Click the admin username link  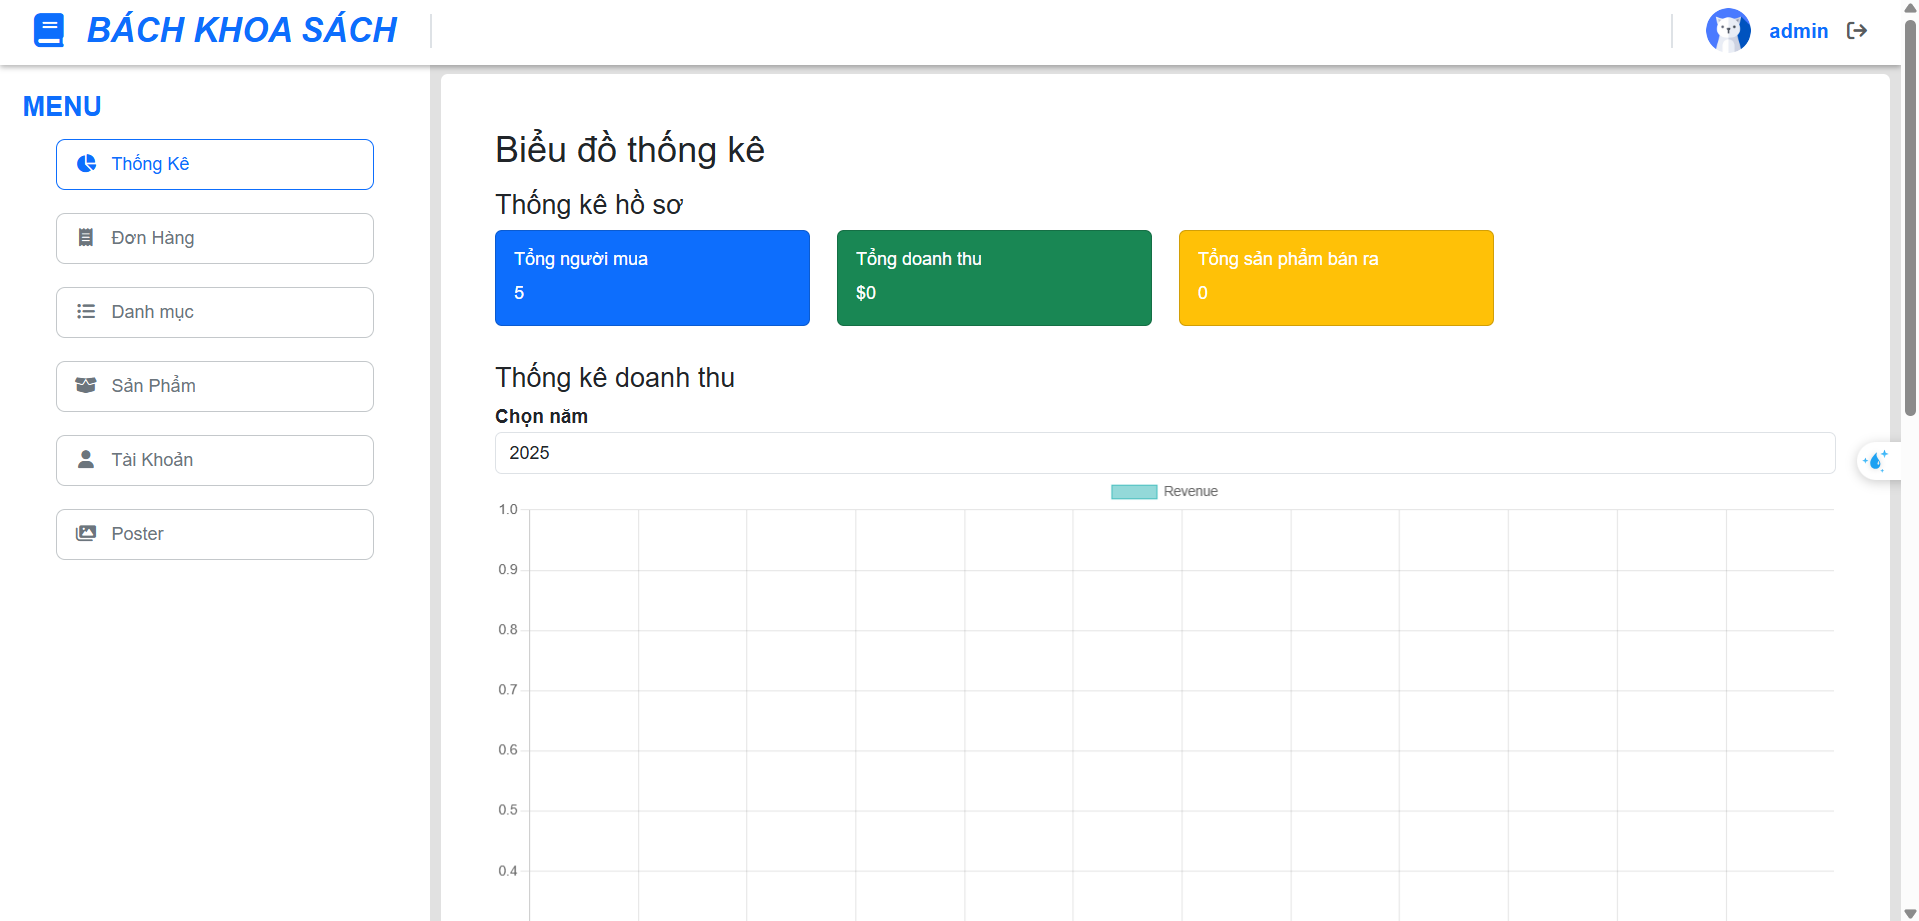(1798, 30)
